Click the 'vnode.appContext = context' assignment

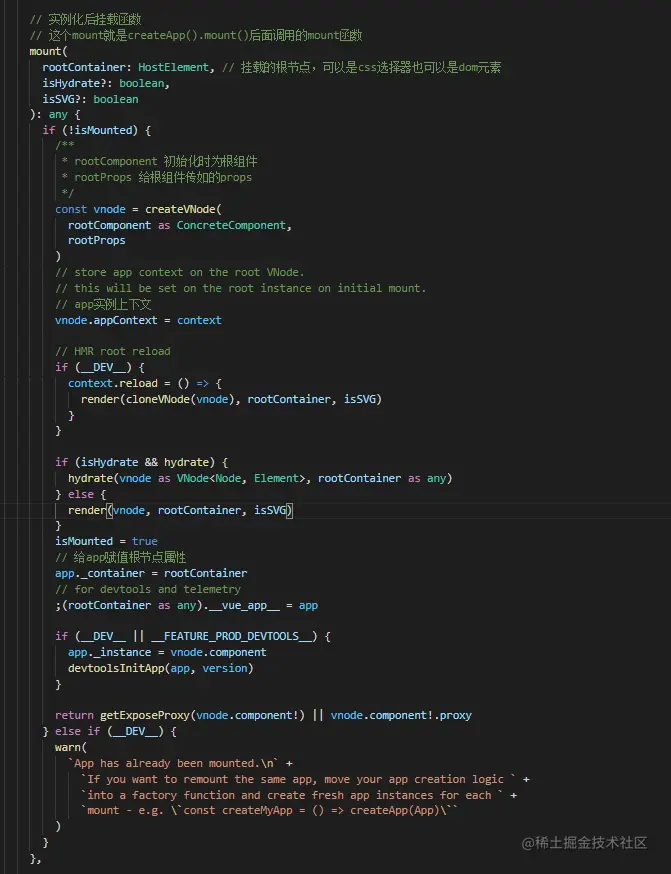(138, 321)
